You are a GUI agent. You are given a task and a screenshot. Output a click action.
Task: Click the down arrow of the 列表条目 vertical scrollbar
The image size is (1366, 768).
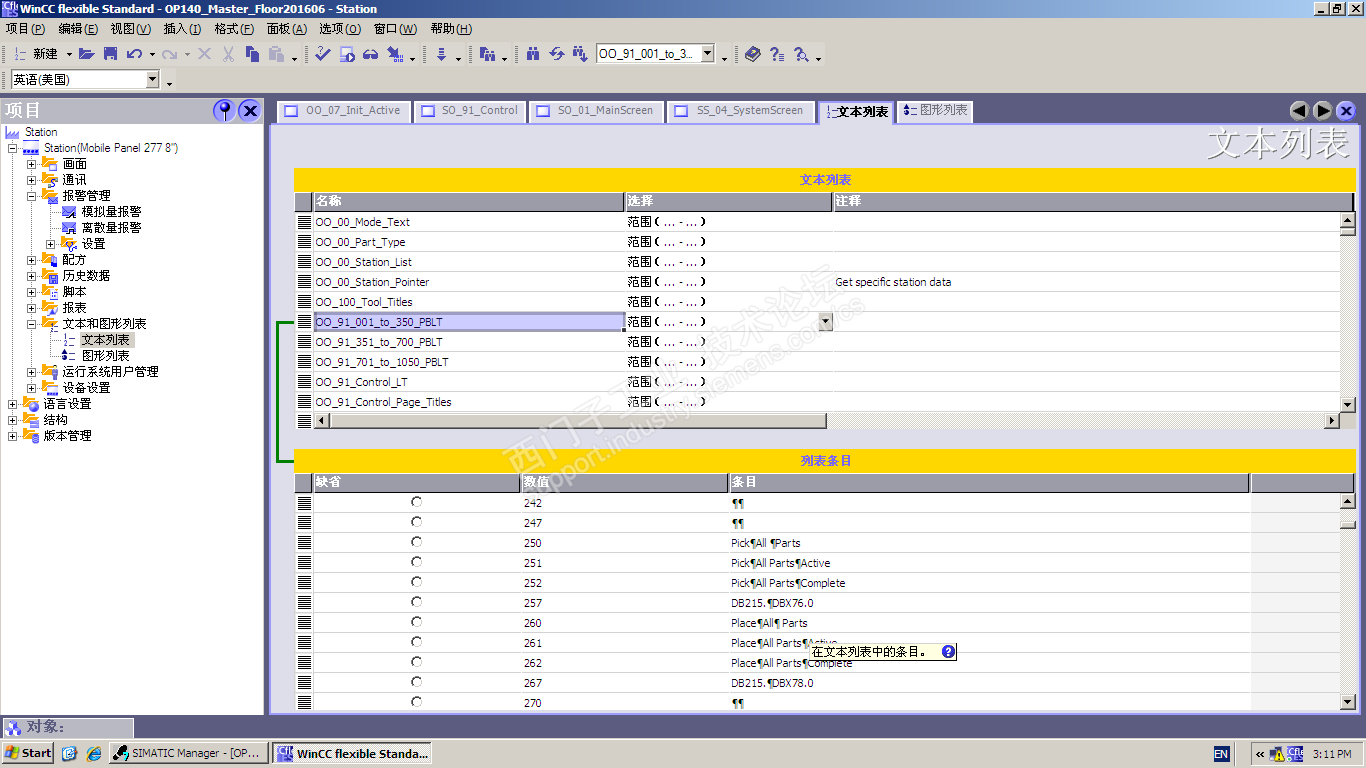(1347, 703)
